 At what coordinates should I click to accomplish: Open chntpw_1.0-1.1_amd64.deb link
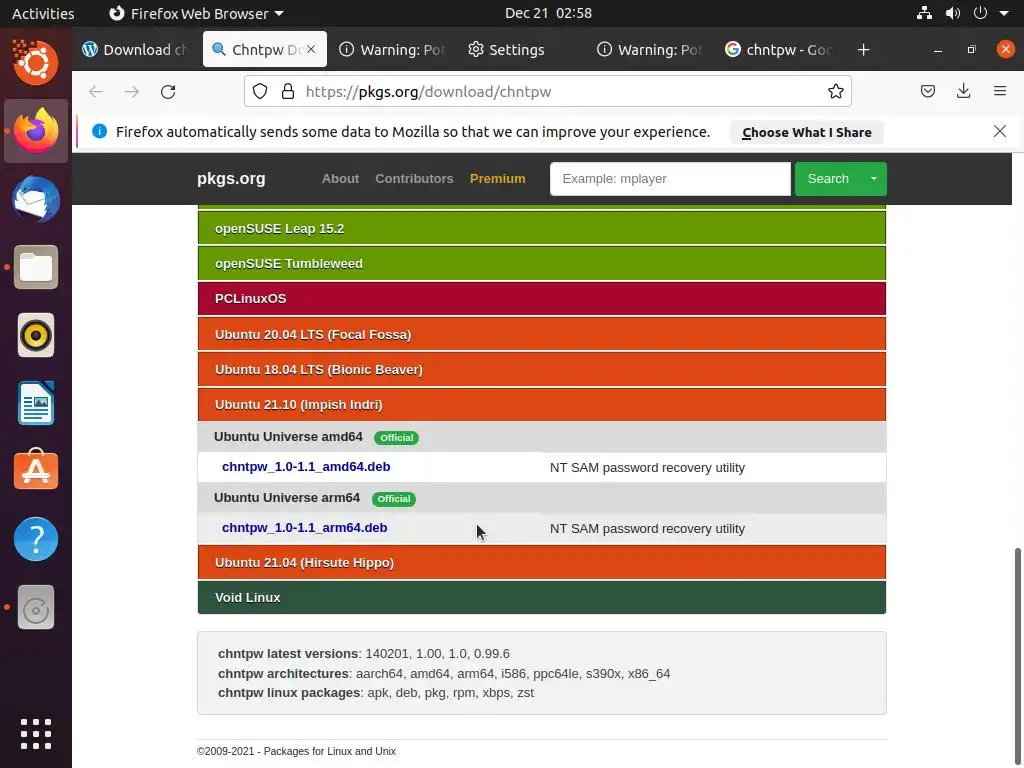pyautogui.click(x=306, y=466)
